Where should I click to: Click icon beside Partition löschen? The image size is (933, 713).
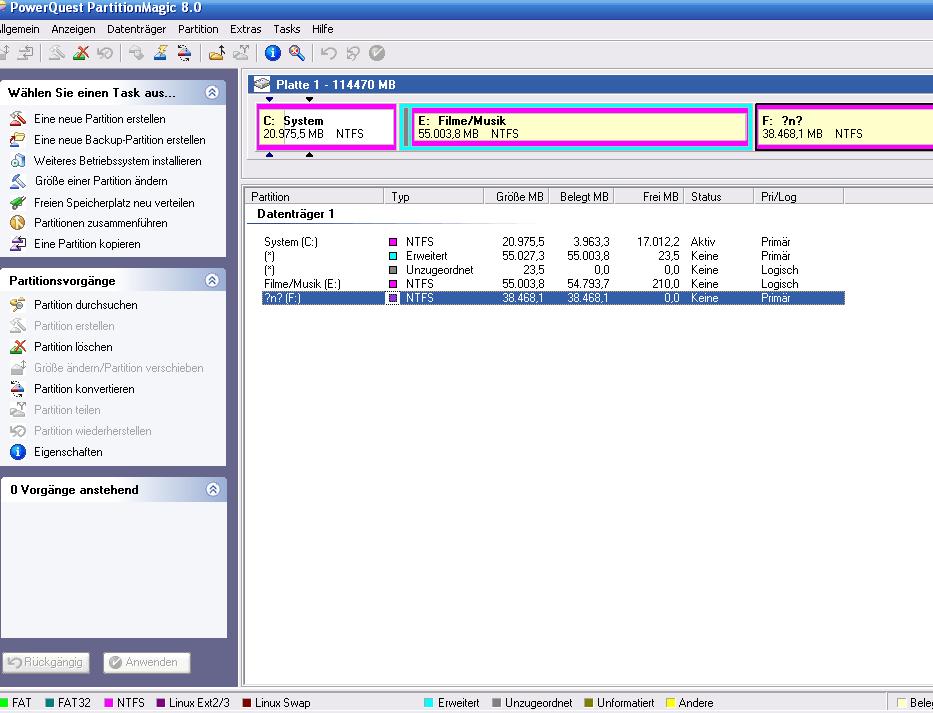18,346
